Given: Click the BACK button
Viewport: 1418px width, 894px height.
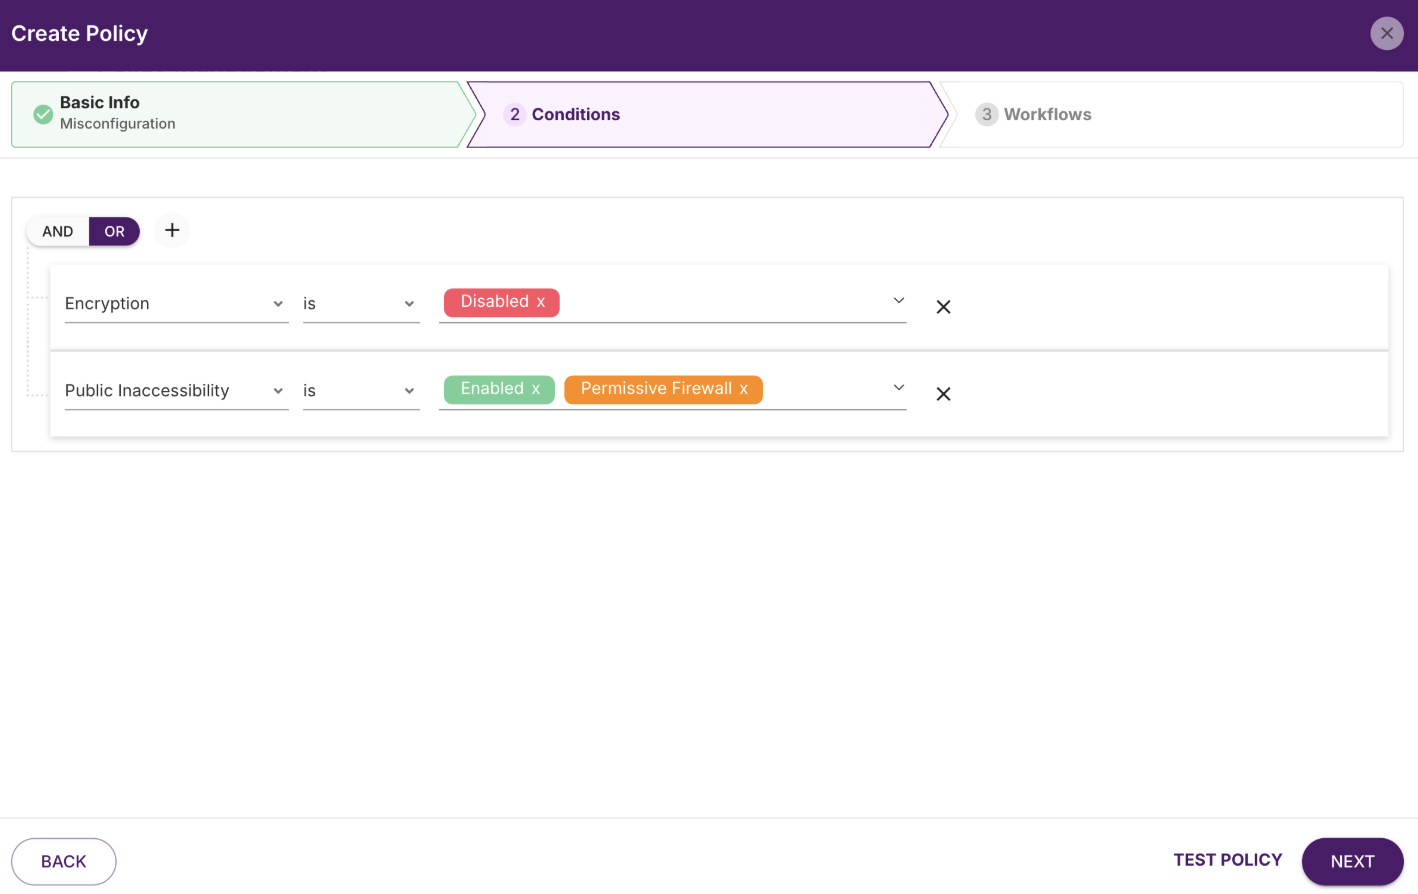Looking at the screenshot, I should click(x=64, y=861).
